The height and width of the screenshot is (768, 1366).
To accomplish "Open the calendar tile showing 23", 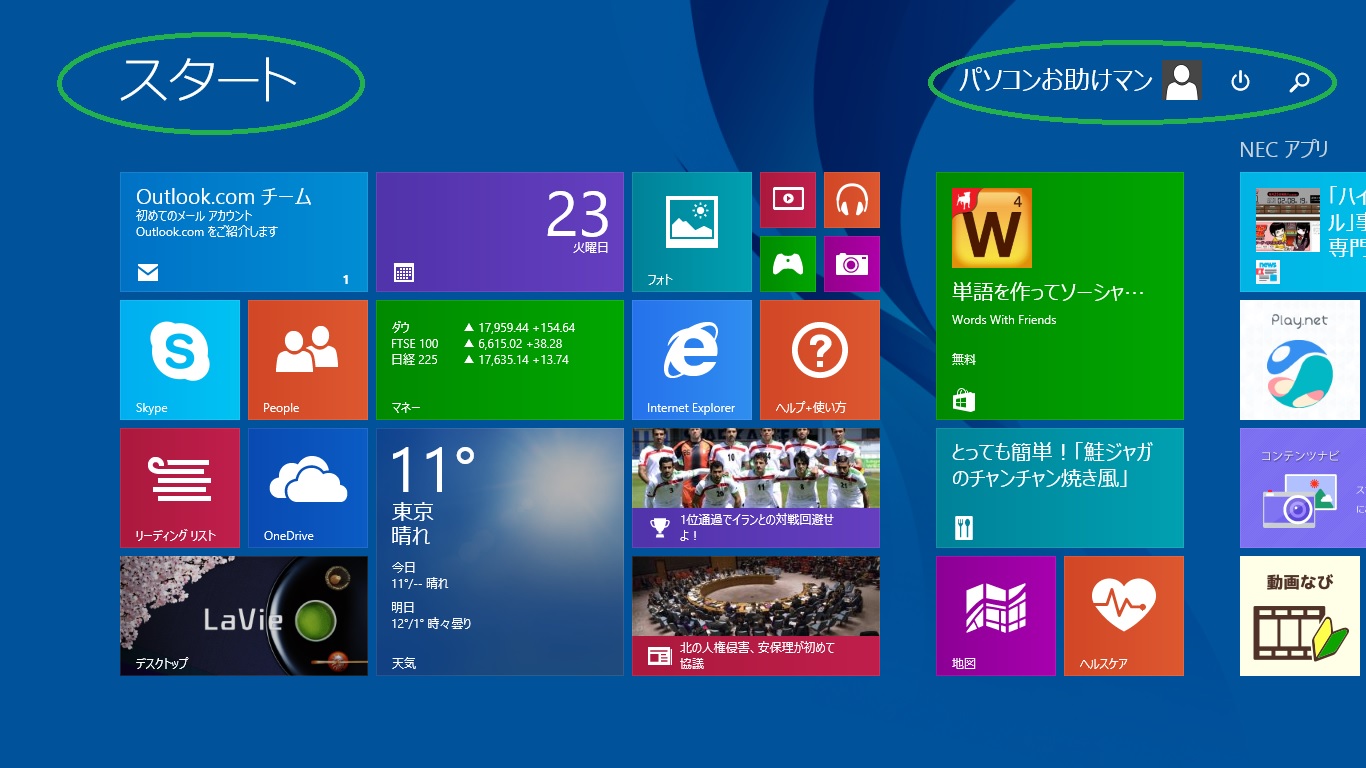I will [x=500, y=232].
